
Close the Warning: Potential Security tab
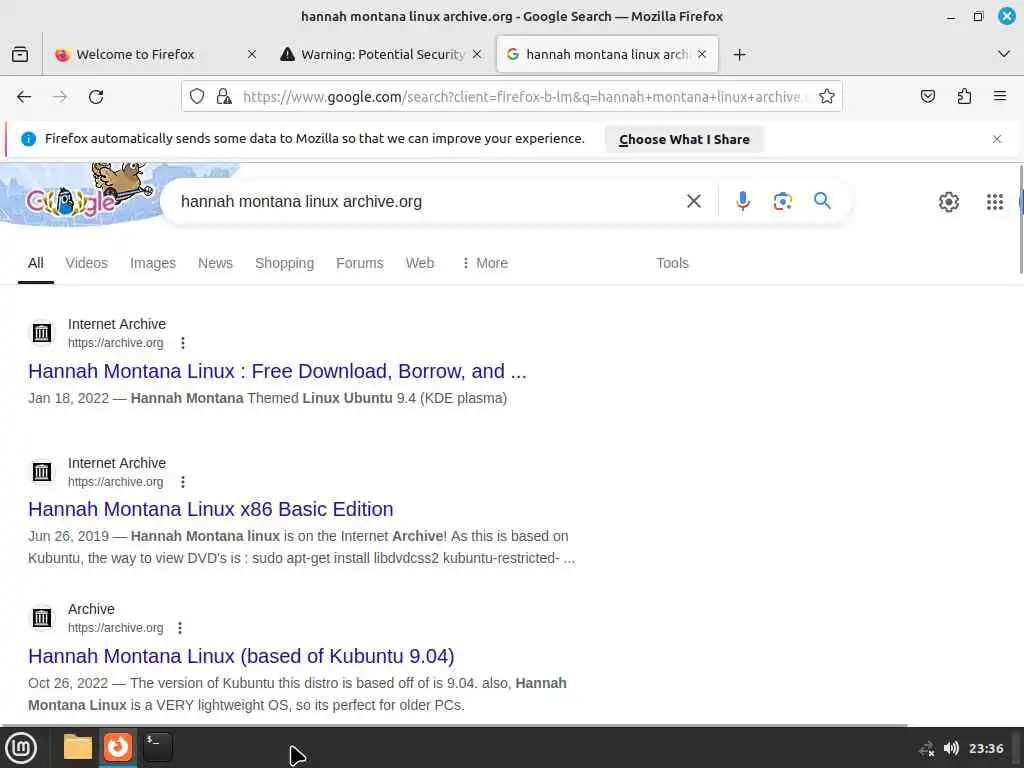coord(477,54)
